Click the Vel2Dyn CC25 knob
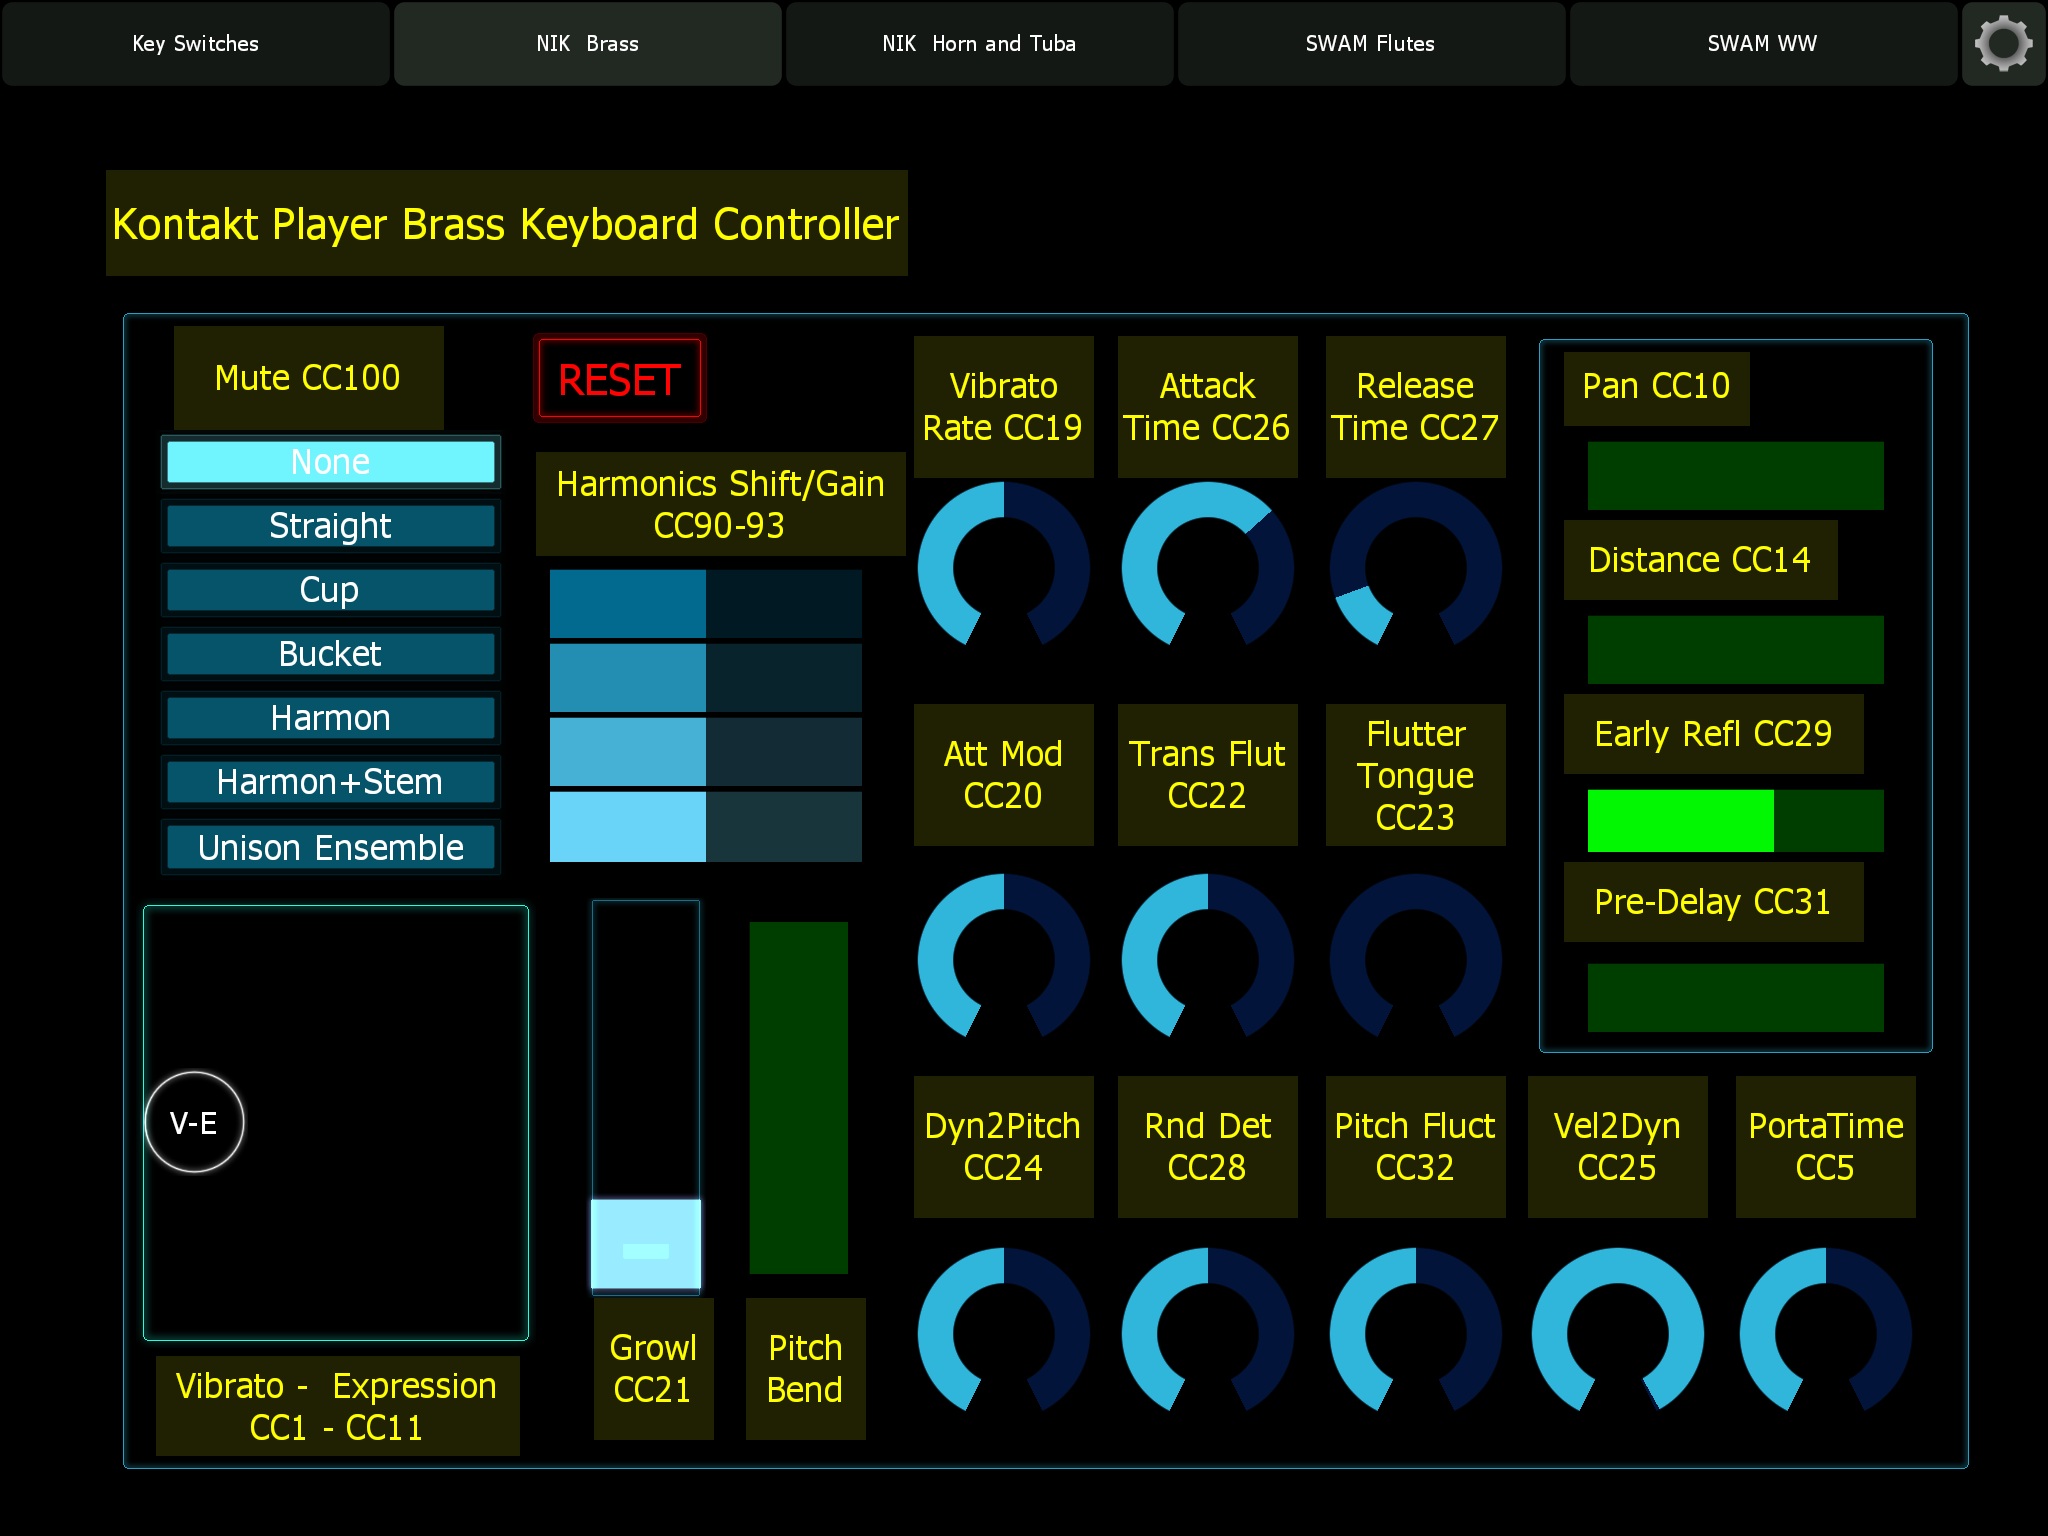The width and height of the screenshot is (2048, 1536). (1618, 1332)
